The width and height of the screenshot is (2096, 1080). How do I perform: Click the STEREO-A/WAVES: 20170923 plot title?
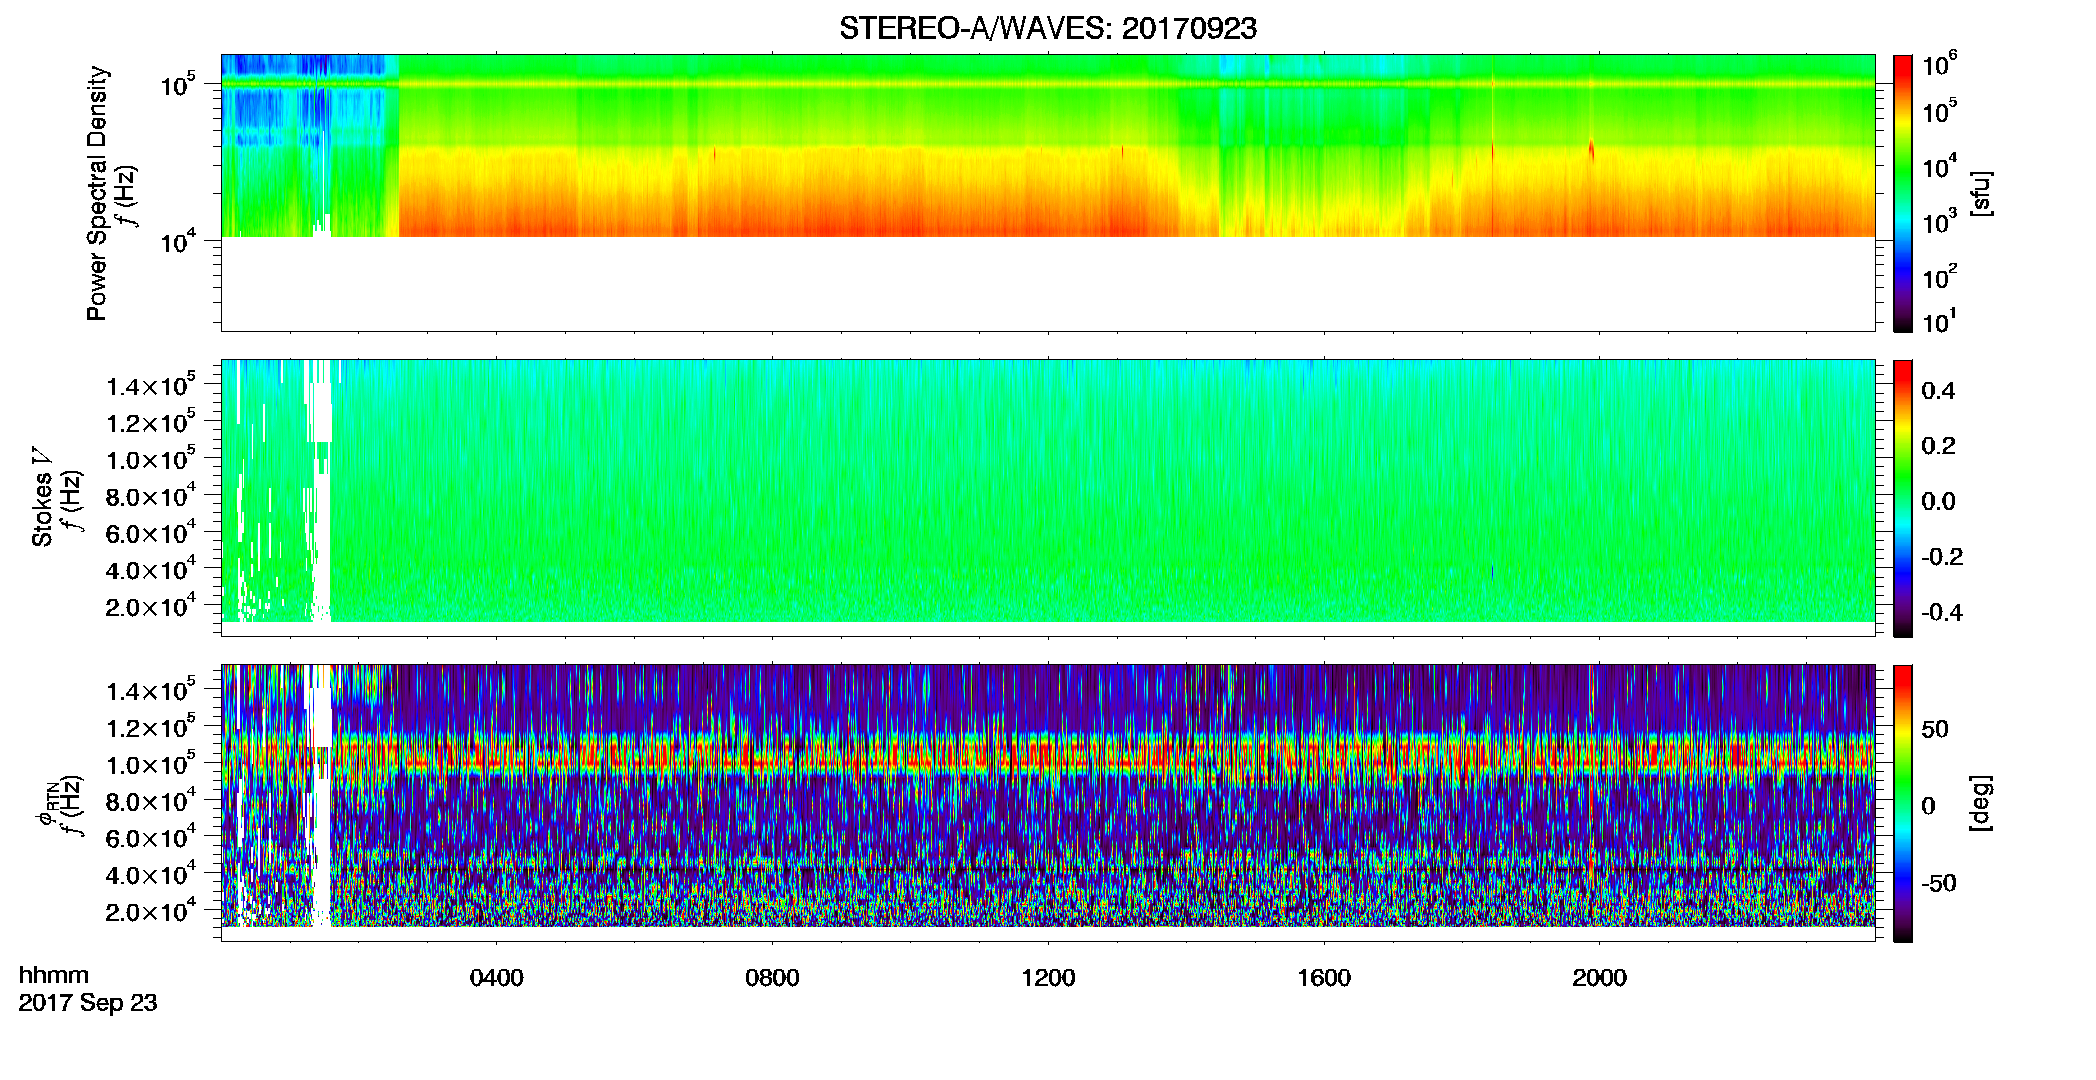pos(1047,29)
